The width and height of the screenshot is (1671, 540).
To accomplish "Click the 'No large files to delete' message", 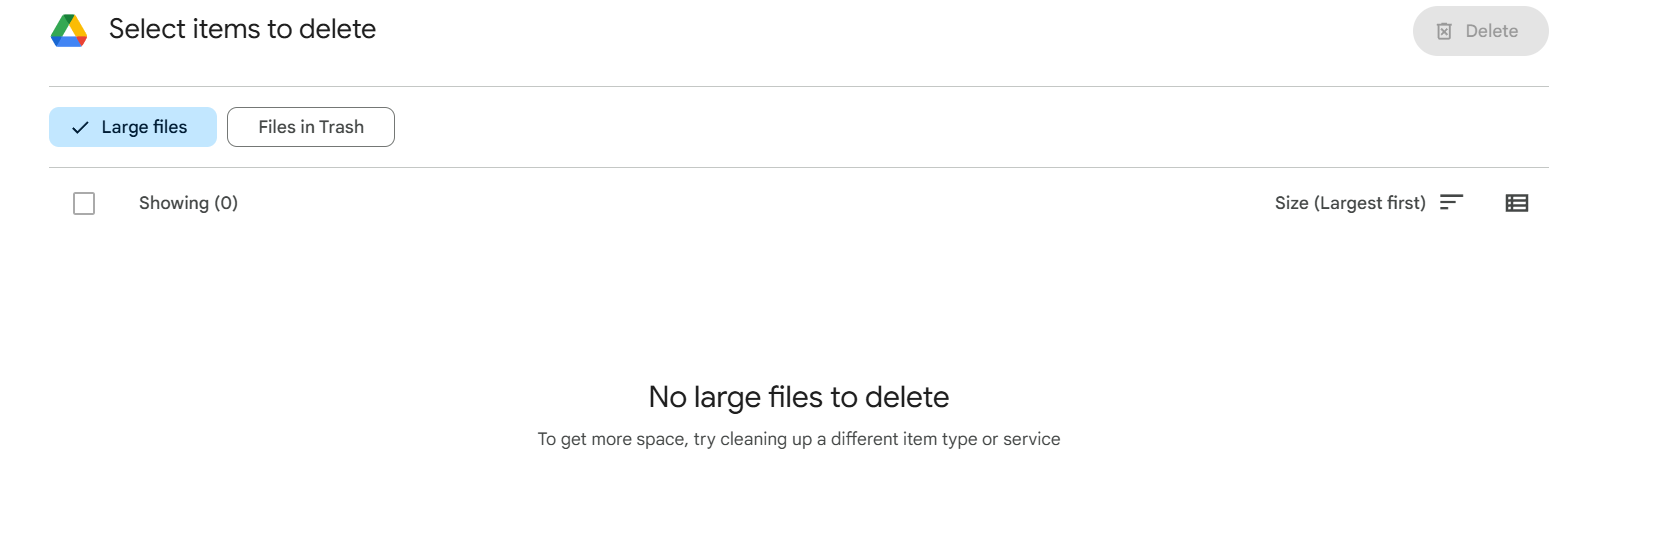I will click(799, 397).
